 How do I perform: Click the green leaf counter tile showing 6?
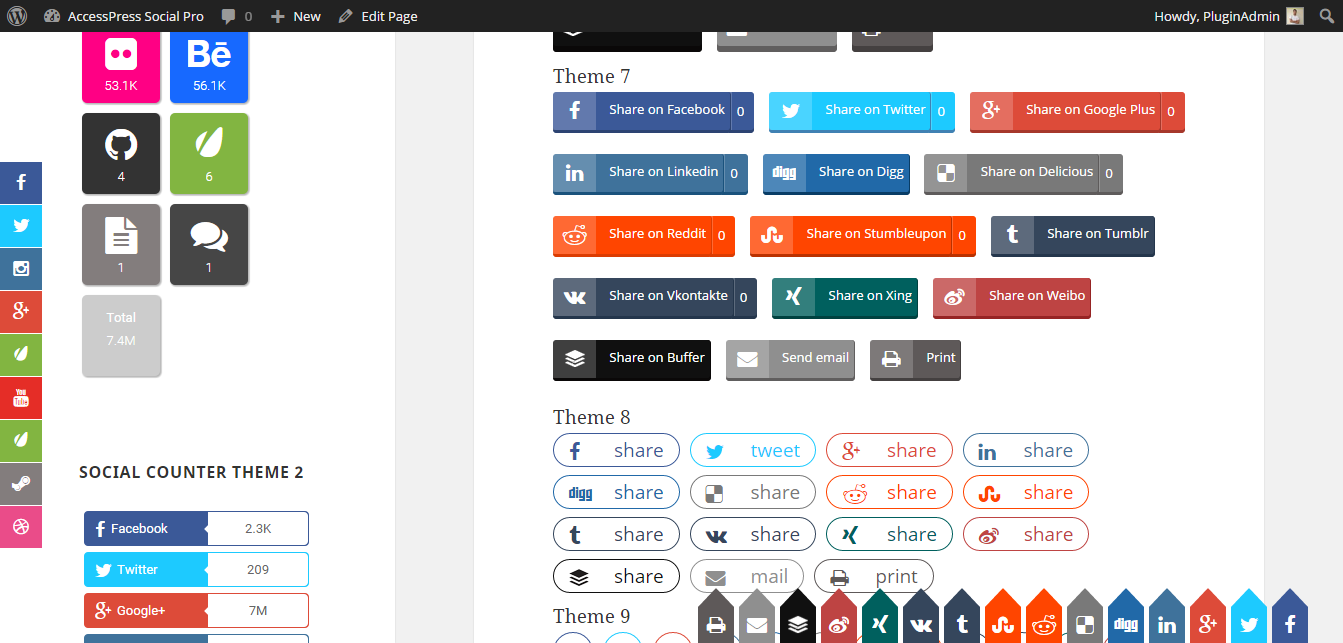click(209, 153)
